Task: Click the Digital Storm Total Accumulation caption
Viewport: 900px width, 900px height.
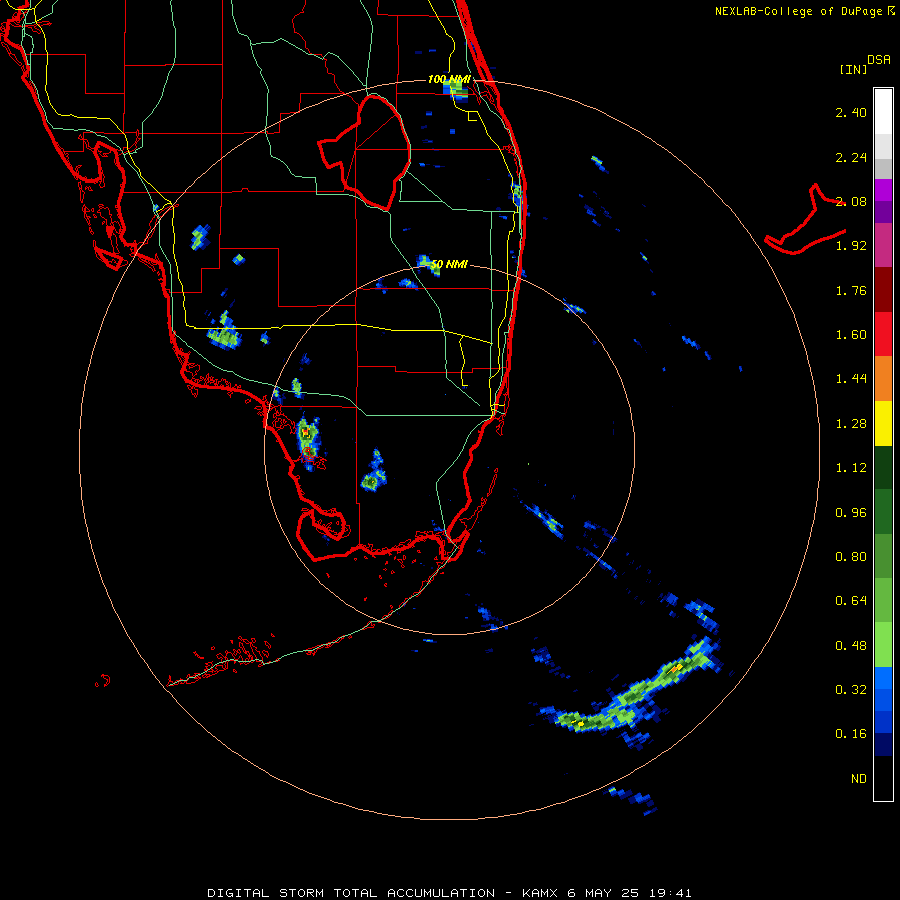Action: point(449,893)
